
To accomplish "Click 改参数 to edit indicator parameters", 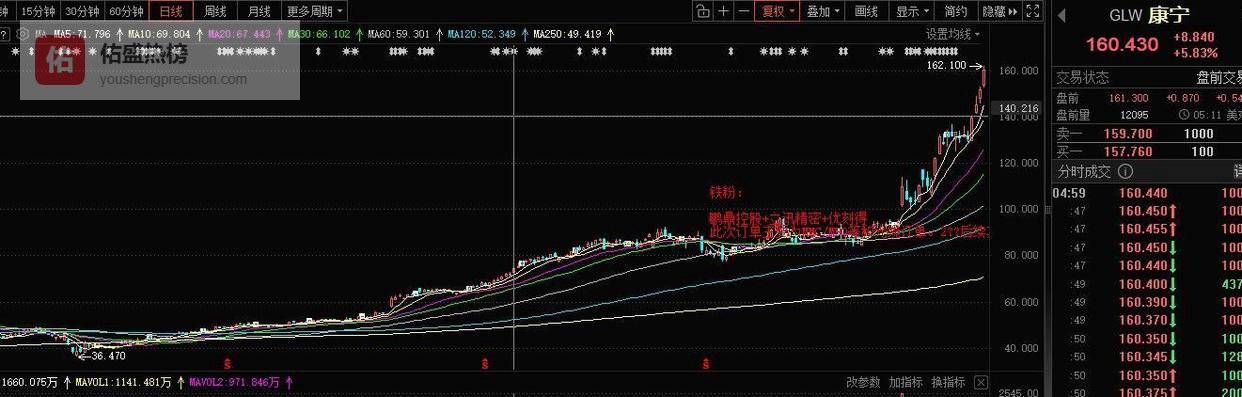I will click(864, 382).
